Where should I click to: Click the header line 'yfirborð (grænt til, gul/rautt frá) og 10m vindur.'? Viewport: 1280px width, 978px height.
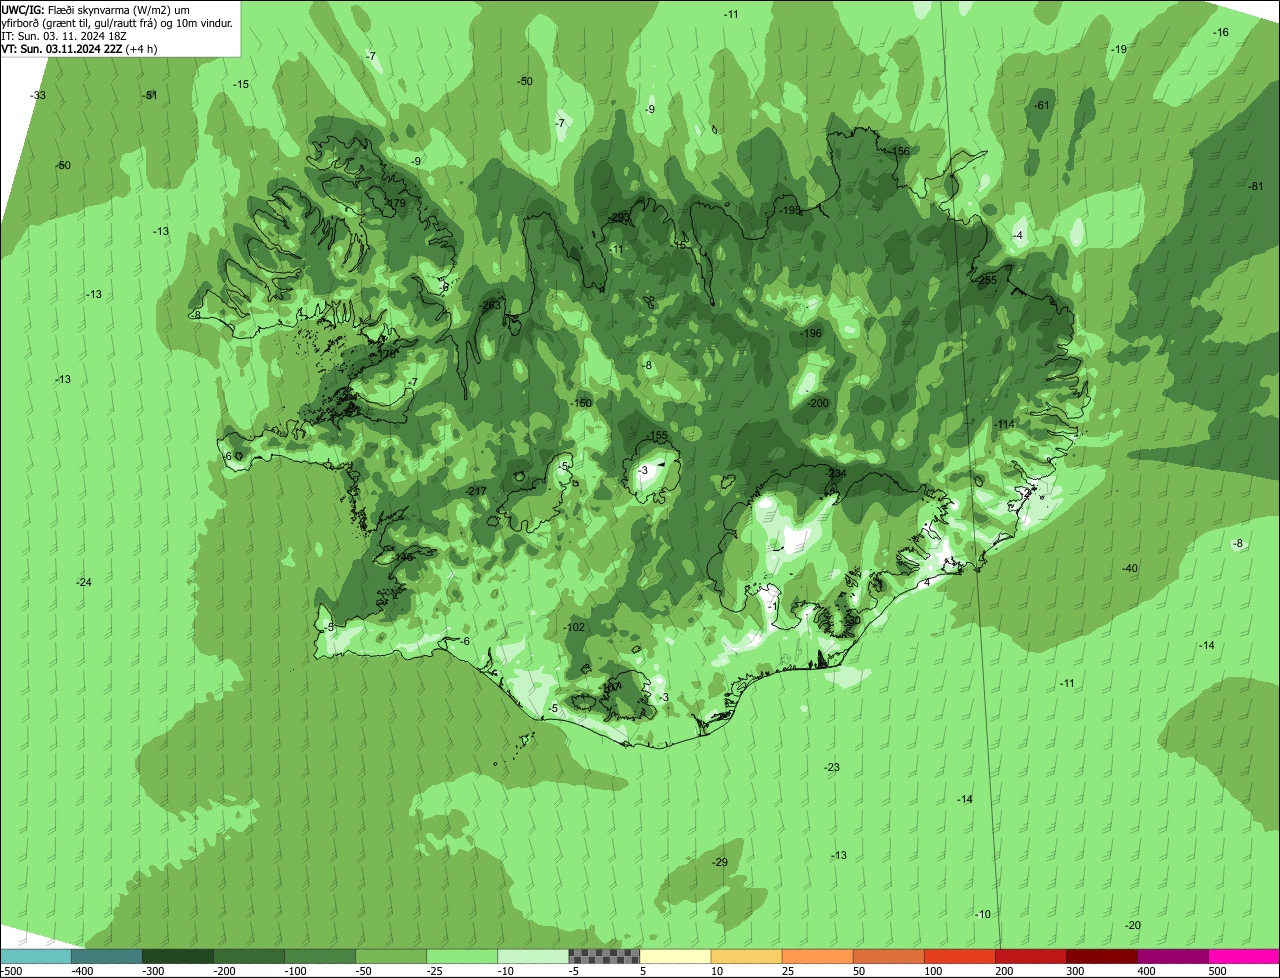pos(118,22)
